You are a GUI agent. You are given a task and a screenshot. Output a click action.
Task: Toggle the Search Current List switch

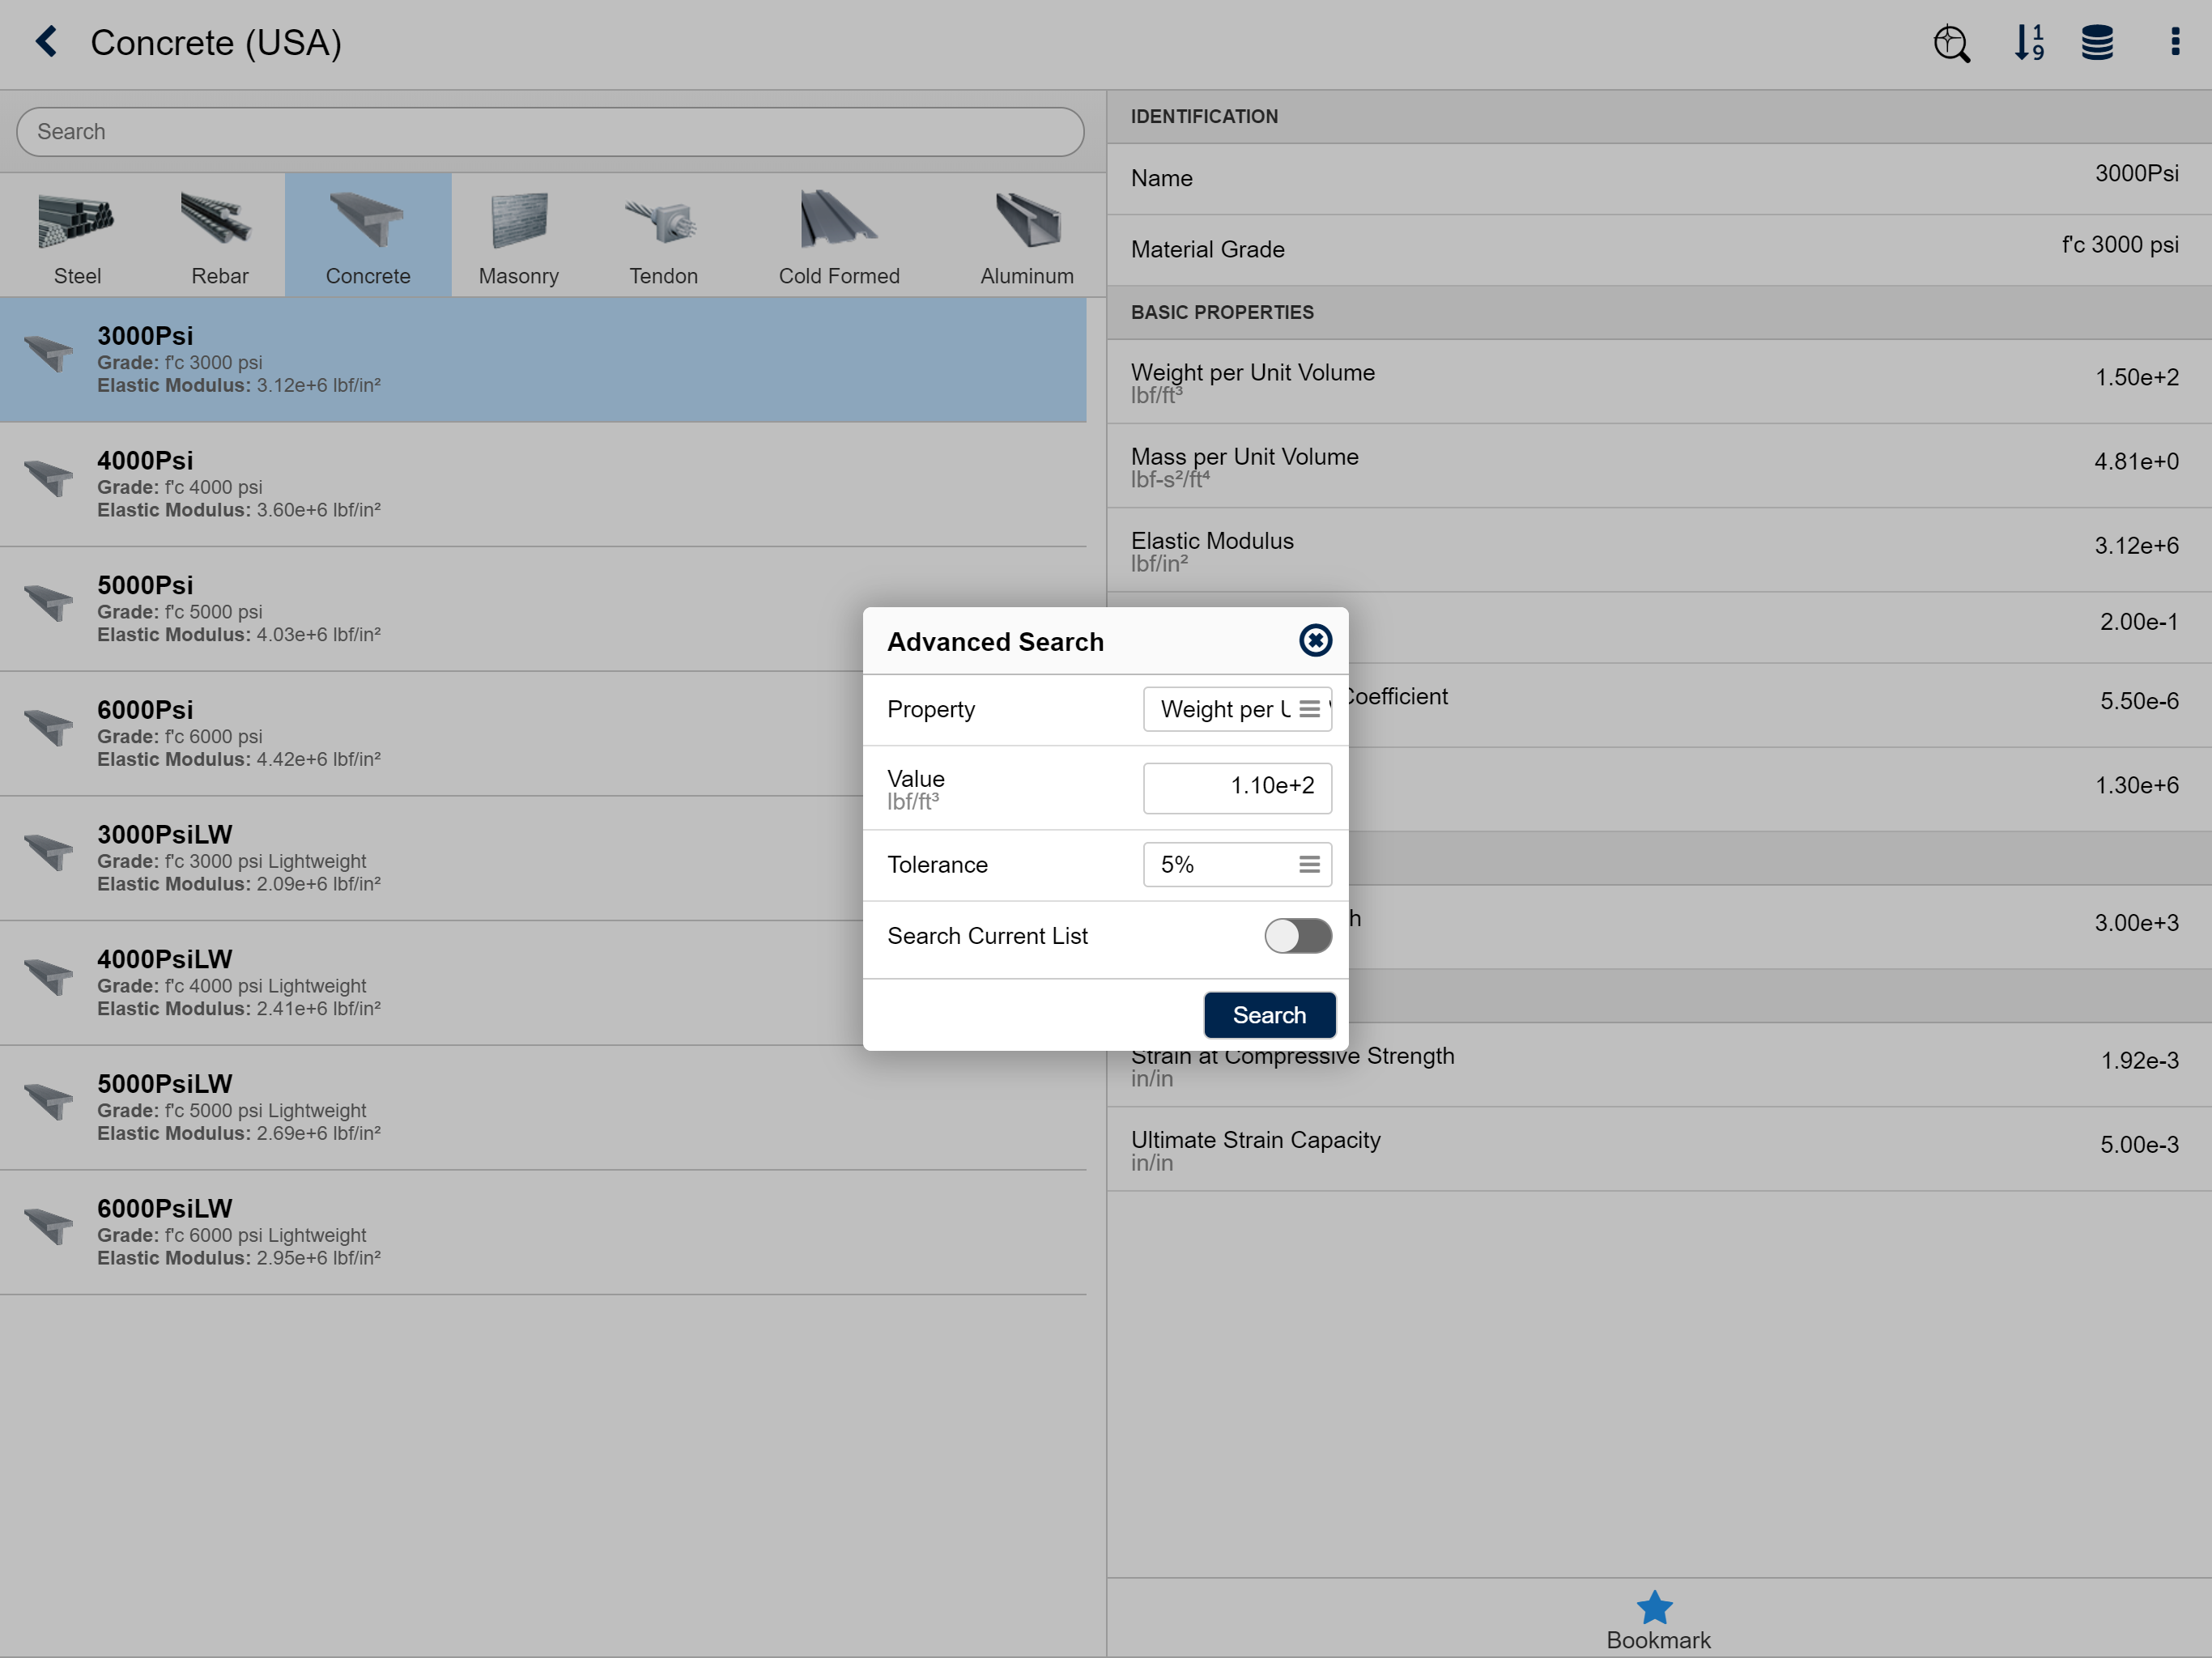coord(1297,936)
